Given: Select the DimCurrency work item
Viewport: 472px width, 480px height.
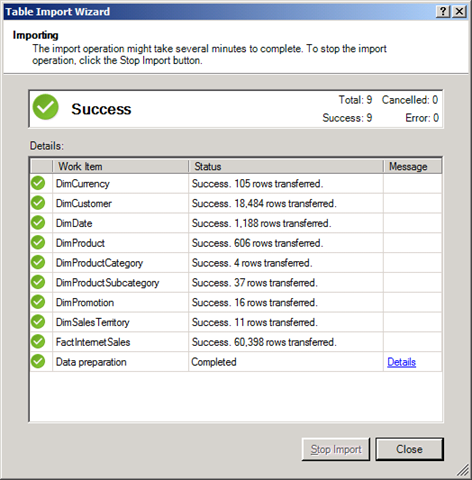Looking at the screenshot, I should 82,184.
